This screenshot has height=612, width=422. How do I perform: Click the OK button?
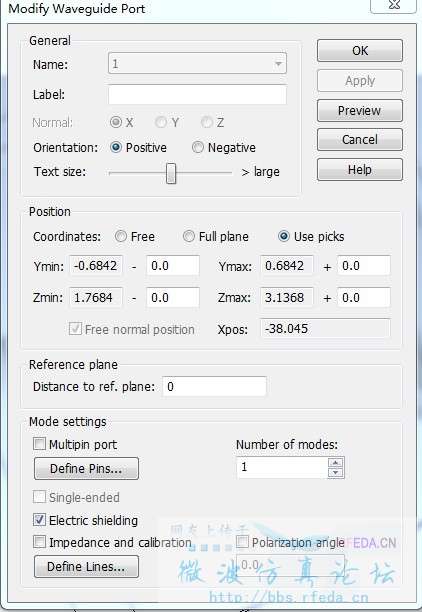[x=360, y=51]
